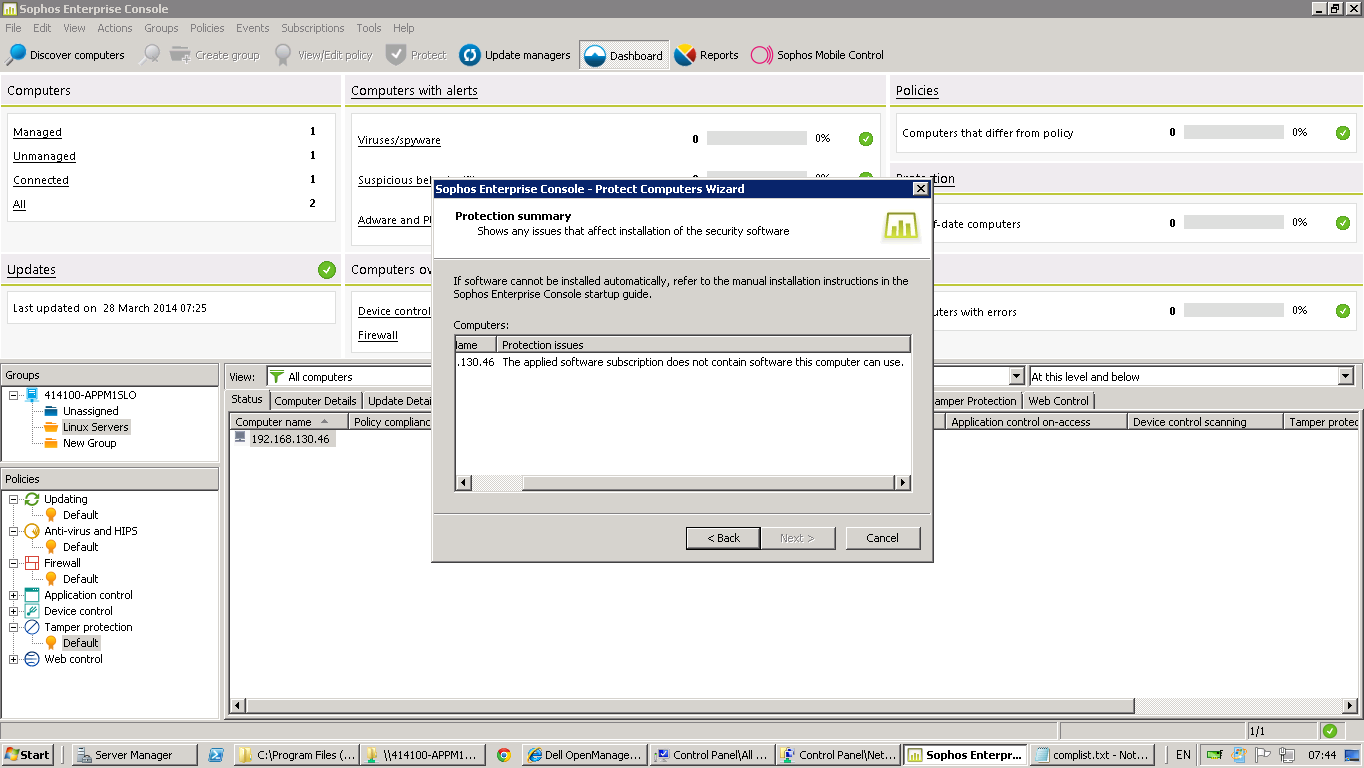Screen dimensions: 1364x768
Task: Click the Computers with errors progress bar
Action: pyautogui.click(x=1234, y=311)
